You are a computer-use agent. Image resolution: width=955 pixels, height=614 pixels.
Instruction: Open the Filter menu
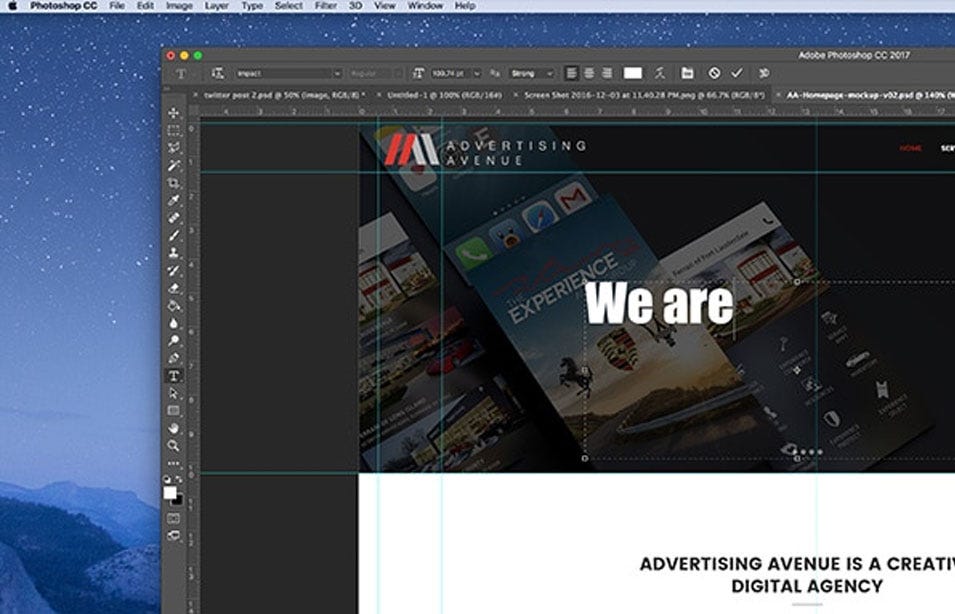coord(326,5)
